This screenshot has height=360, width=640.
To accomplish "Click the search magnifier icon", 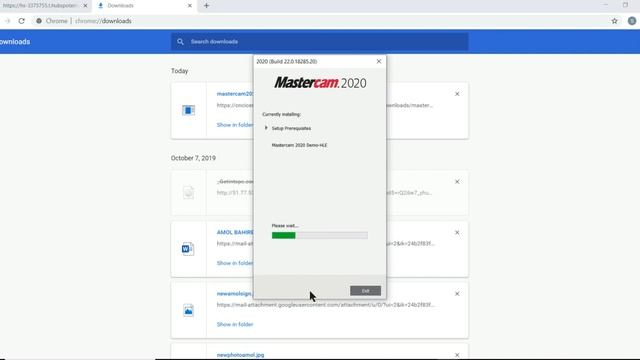I will point(180,42).
